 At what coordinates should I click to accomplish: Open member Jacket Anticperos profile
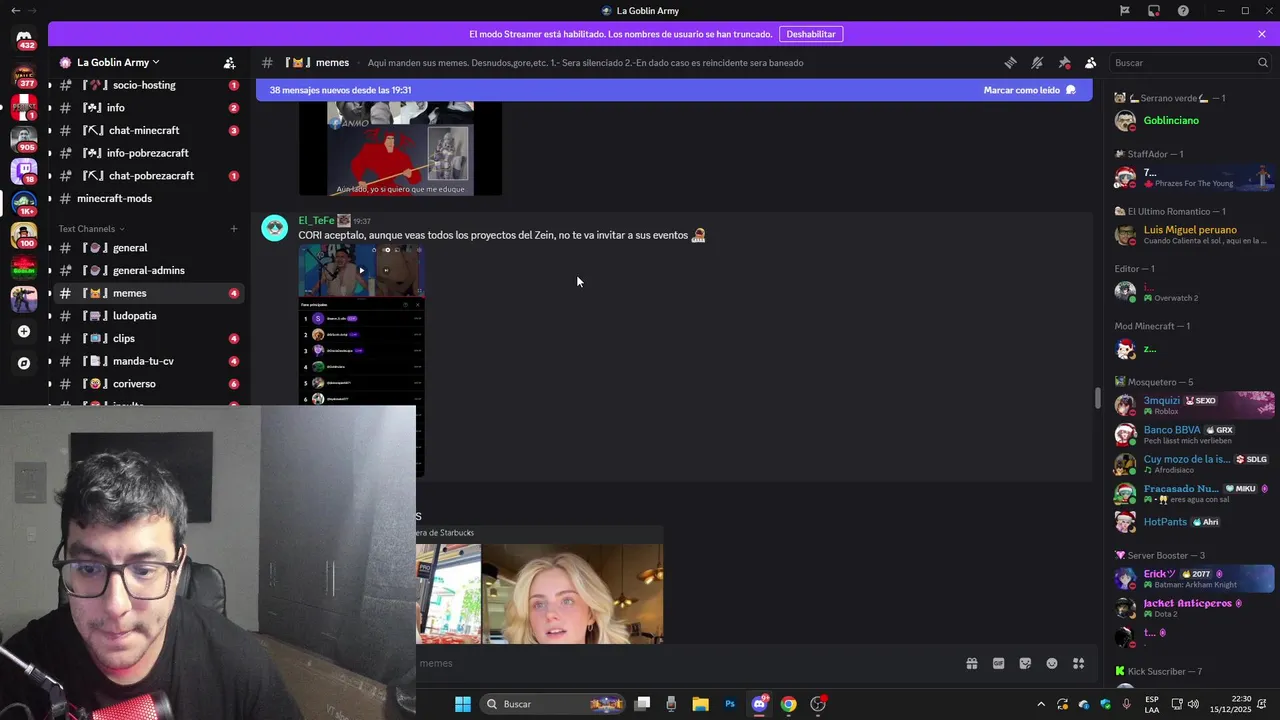[1194, 608]
